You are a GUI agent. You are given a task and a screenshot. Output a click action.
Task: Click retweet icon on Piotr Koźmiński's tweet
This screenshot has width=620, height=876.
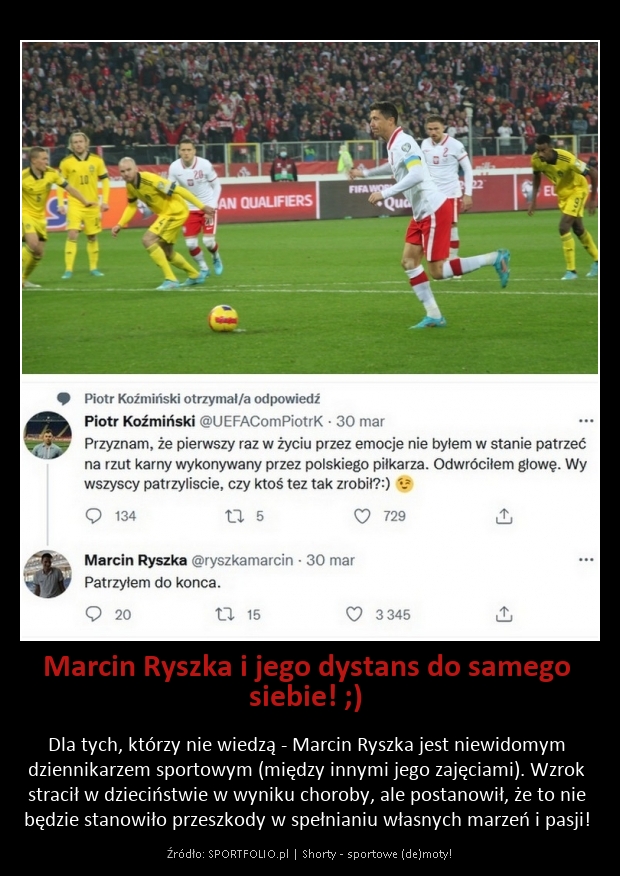coord(235,516)
